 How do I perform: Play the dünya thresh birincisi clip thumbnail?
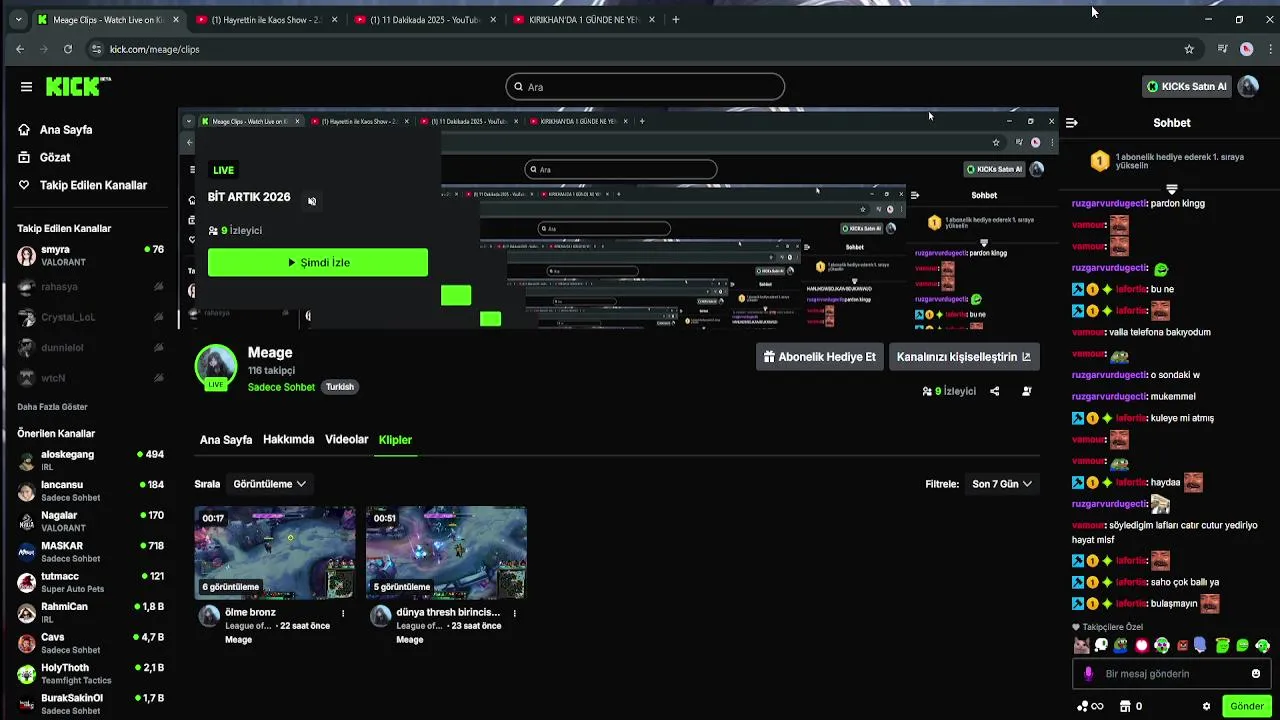[x=446, y=553]
